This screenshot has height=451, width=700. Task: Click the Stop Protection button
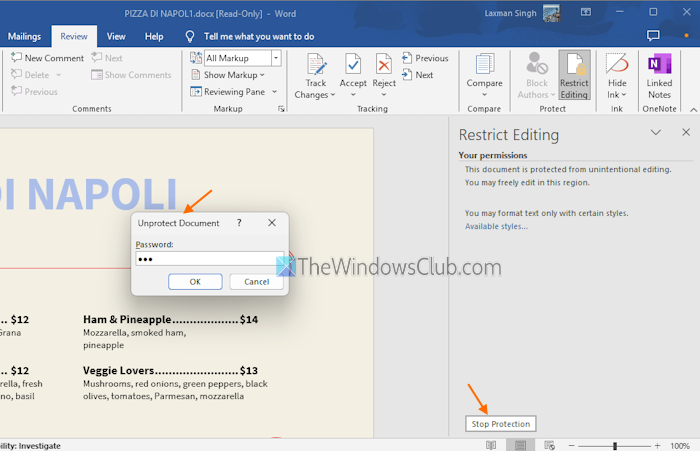coord(500,424)
